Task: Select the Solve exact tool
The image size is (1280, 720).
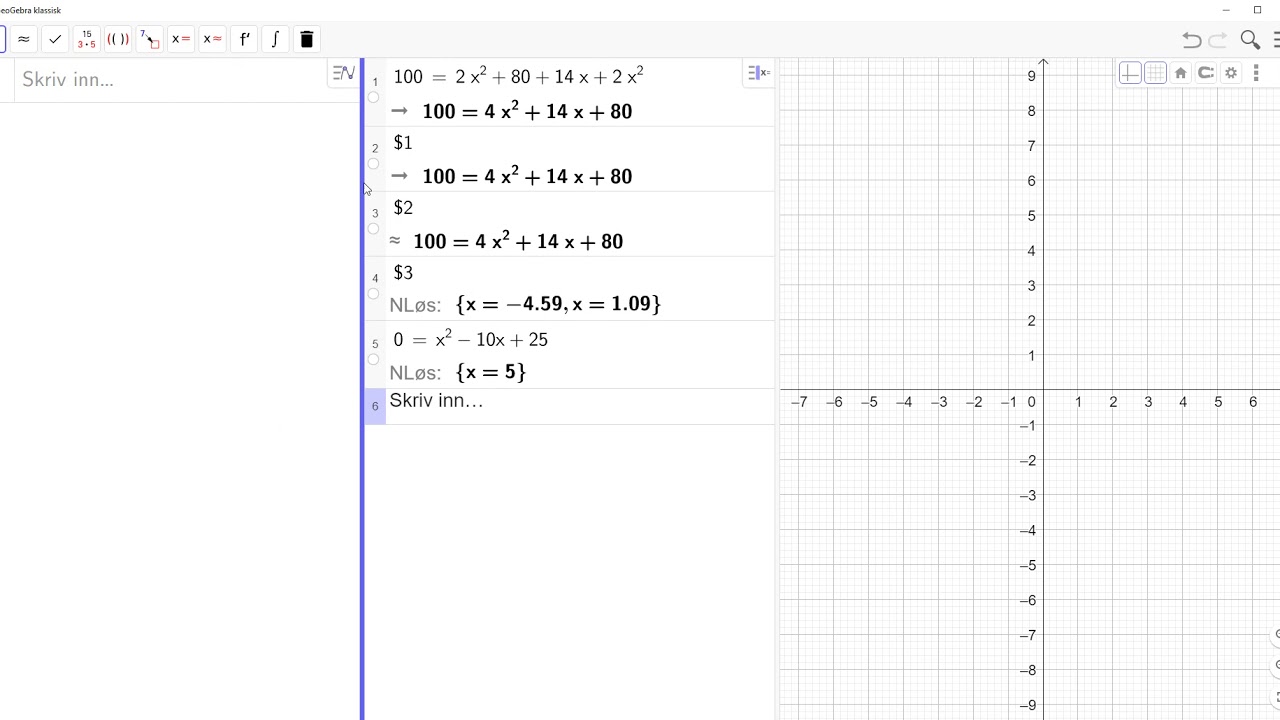Action: pos(181,39)
